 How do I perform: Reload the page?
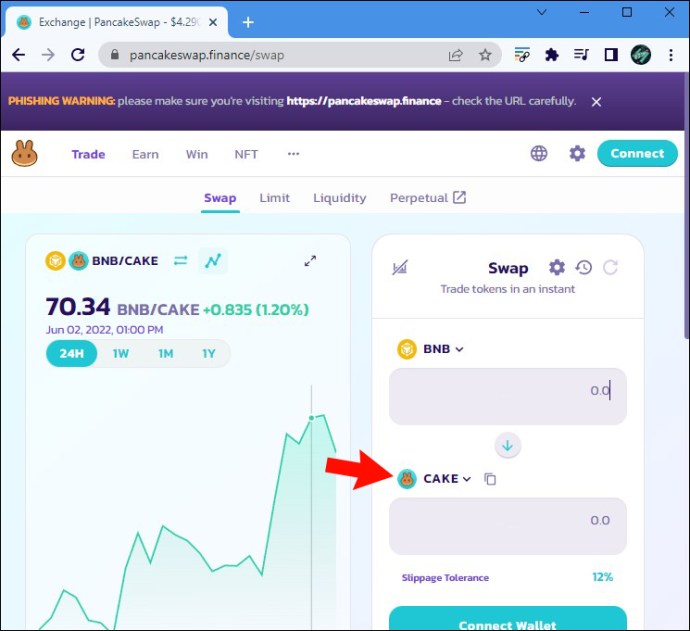coord(78,55)
